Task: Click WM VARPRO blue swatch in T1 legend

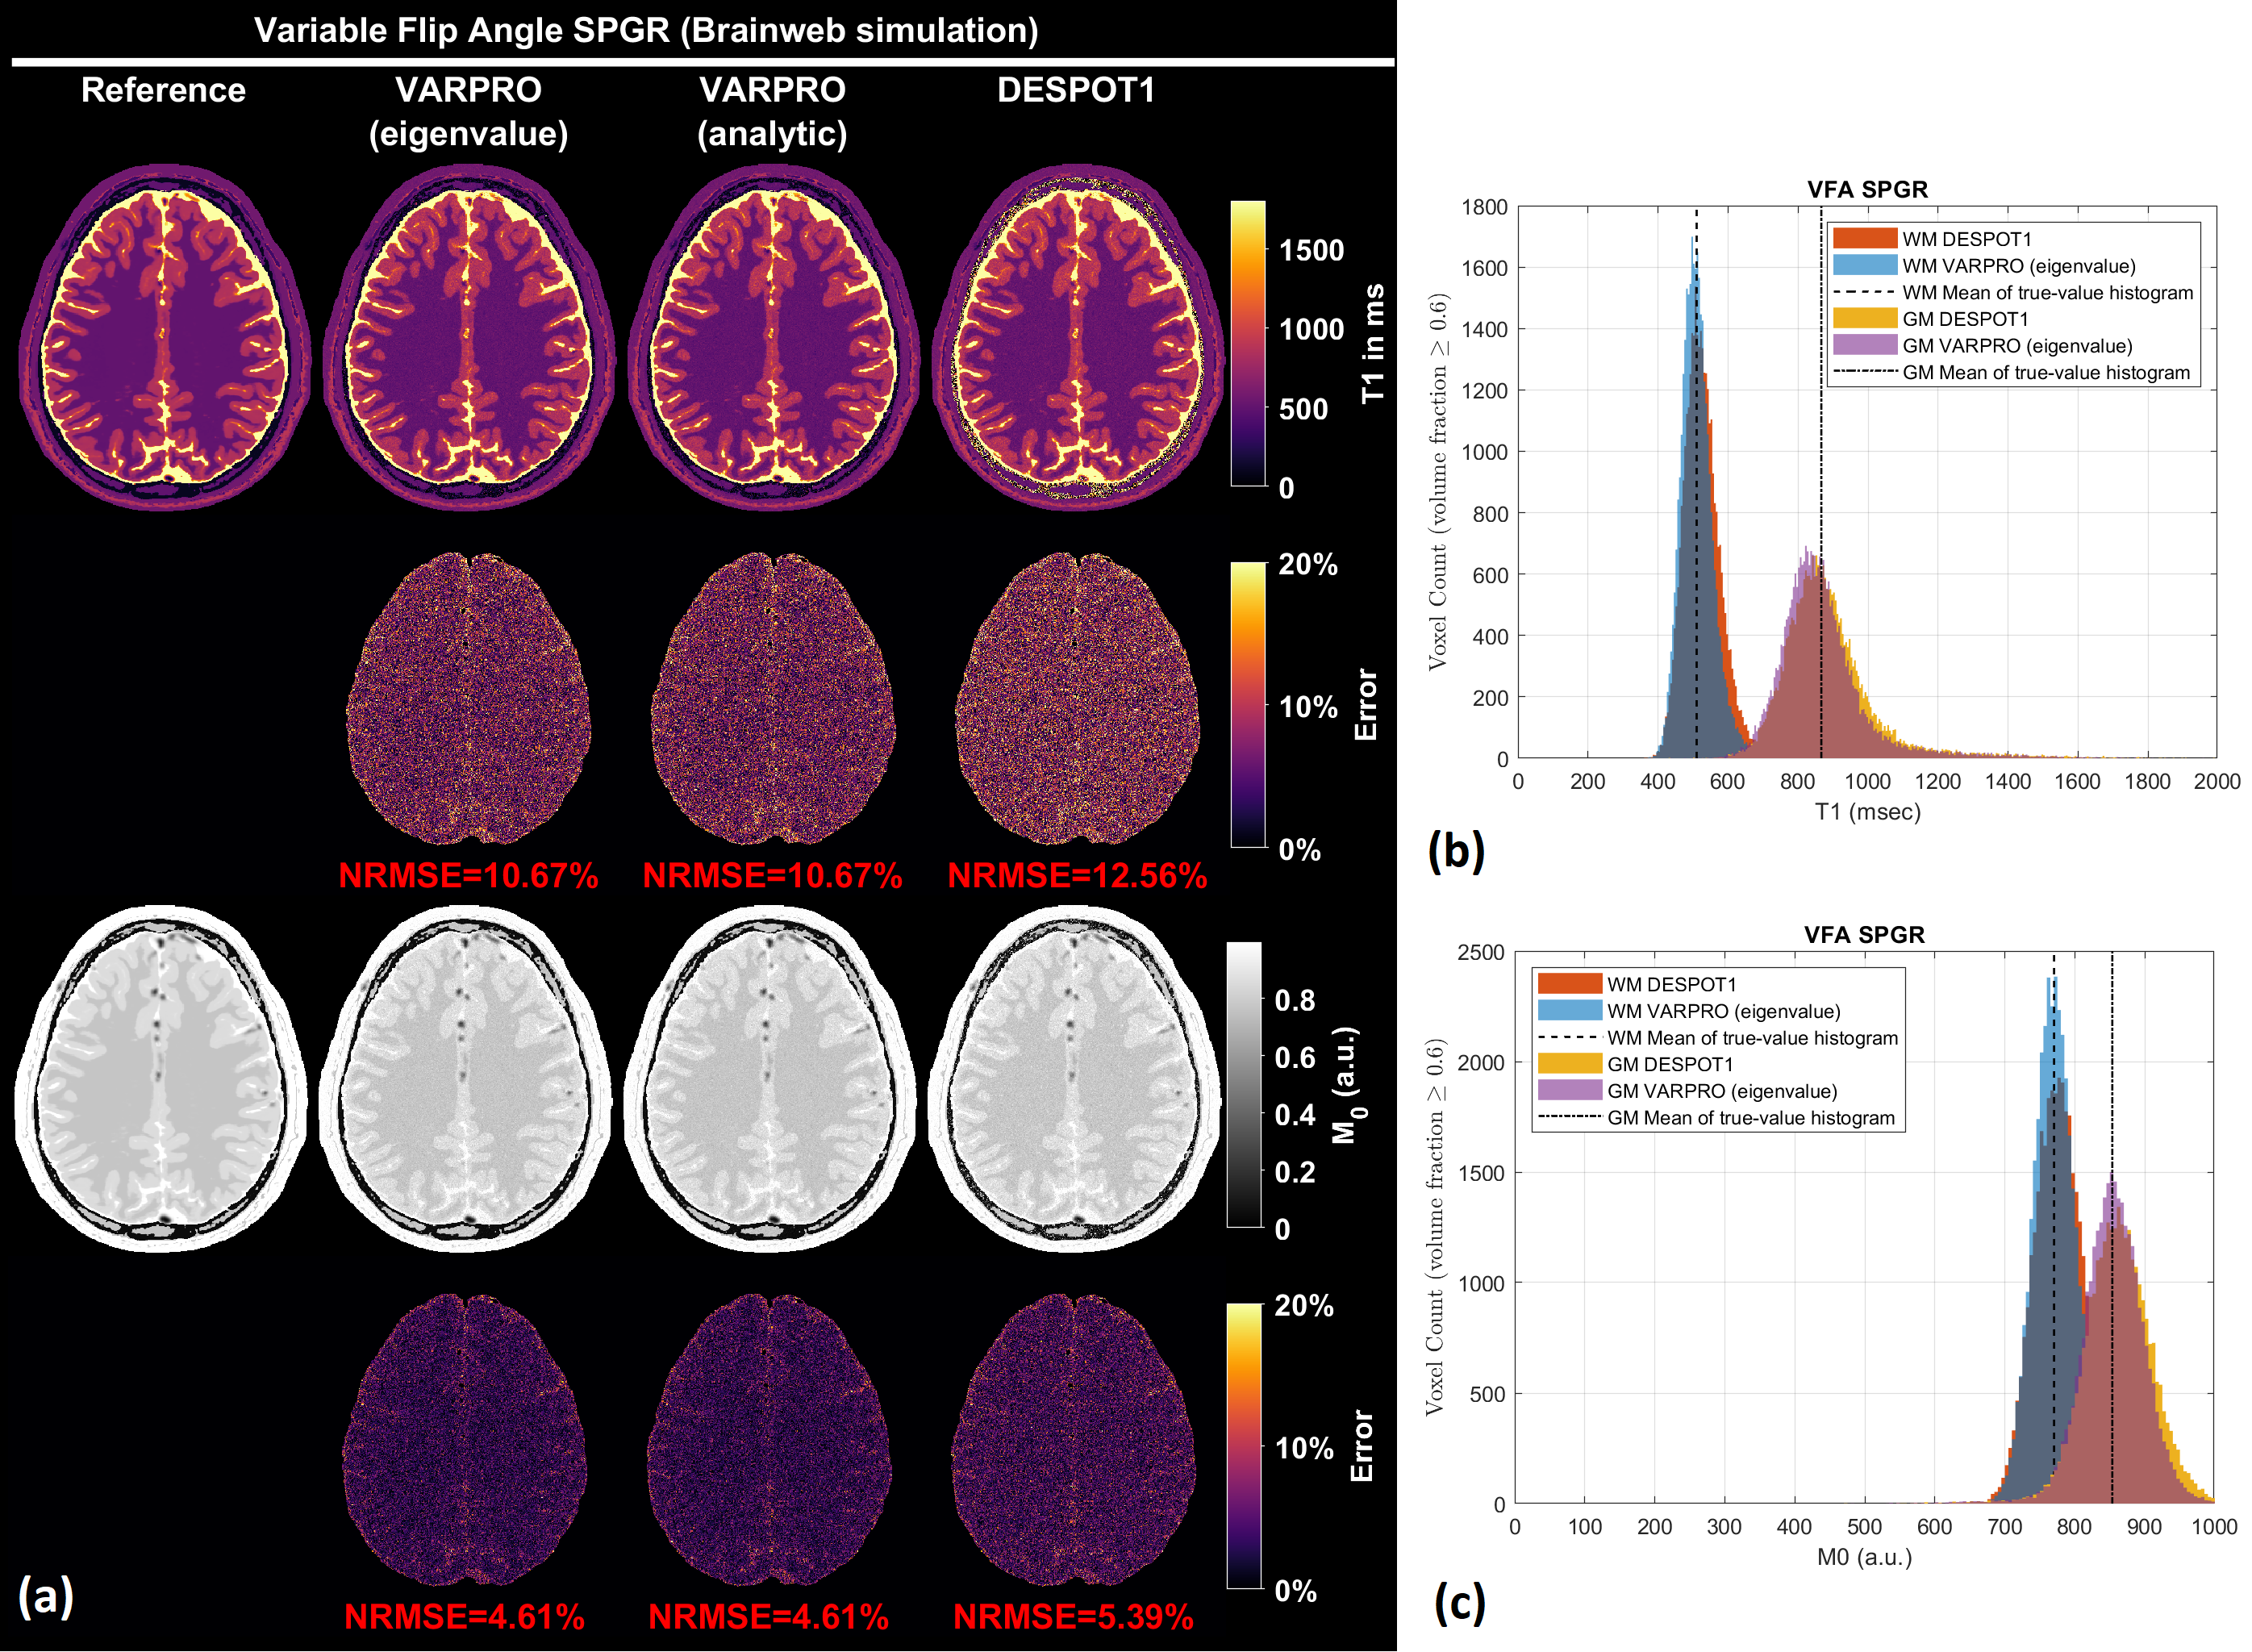Action: click(1864, 266)
